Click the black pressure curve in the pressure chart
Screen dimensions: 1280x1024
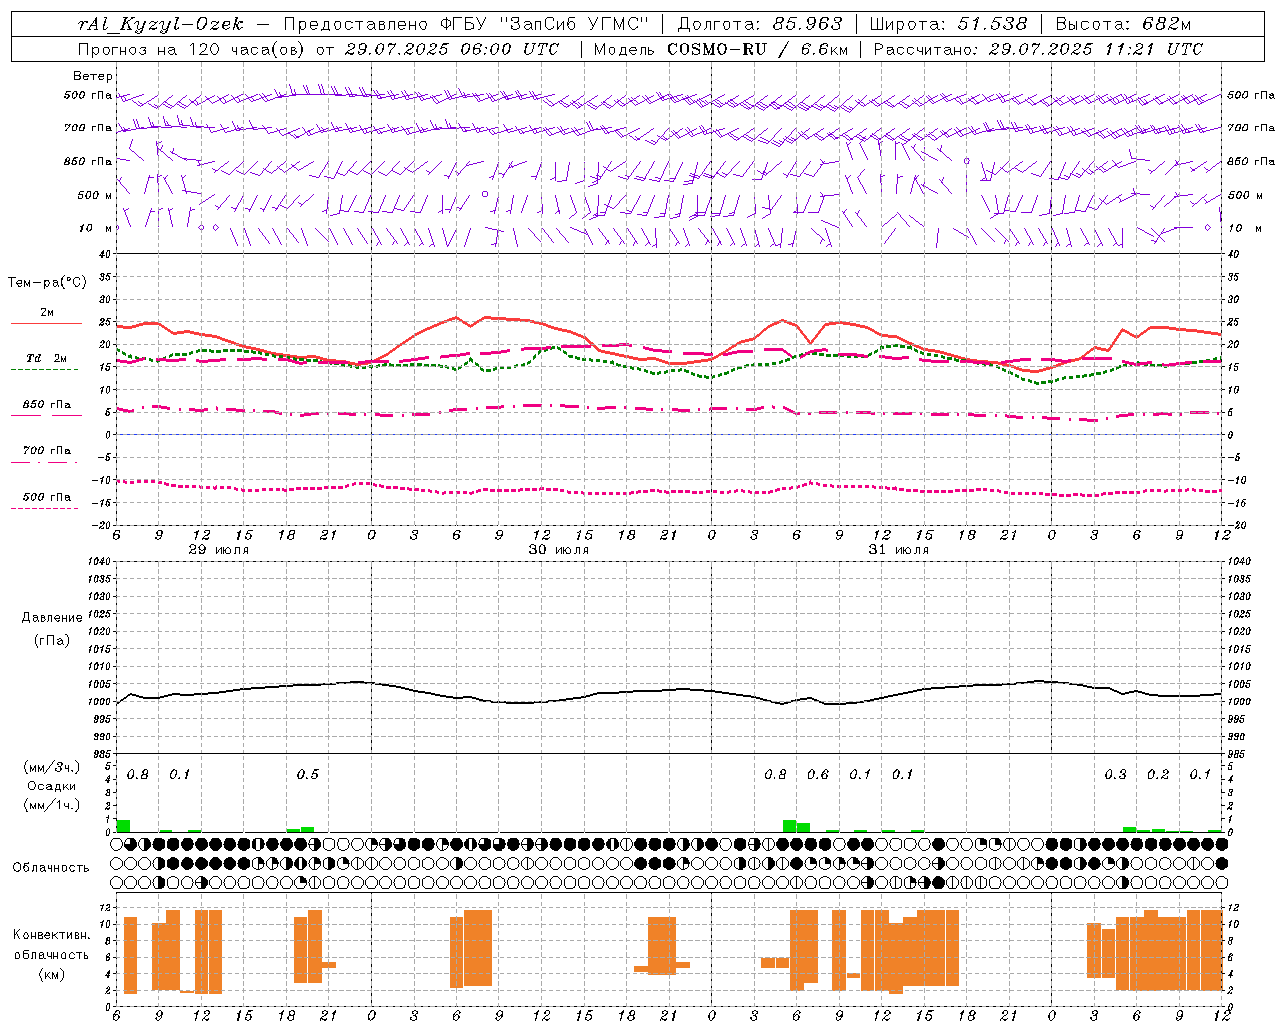pyautogui.click(x=670, y=690)
